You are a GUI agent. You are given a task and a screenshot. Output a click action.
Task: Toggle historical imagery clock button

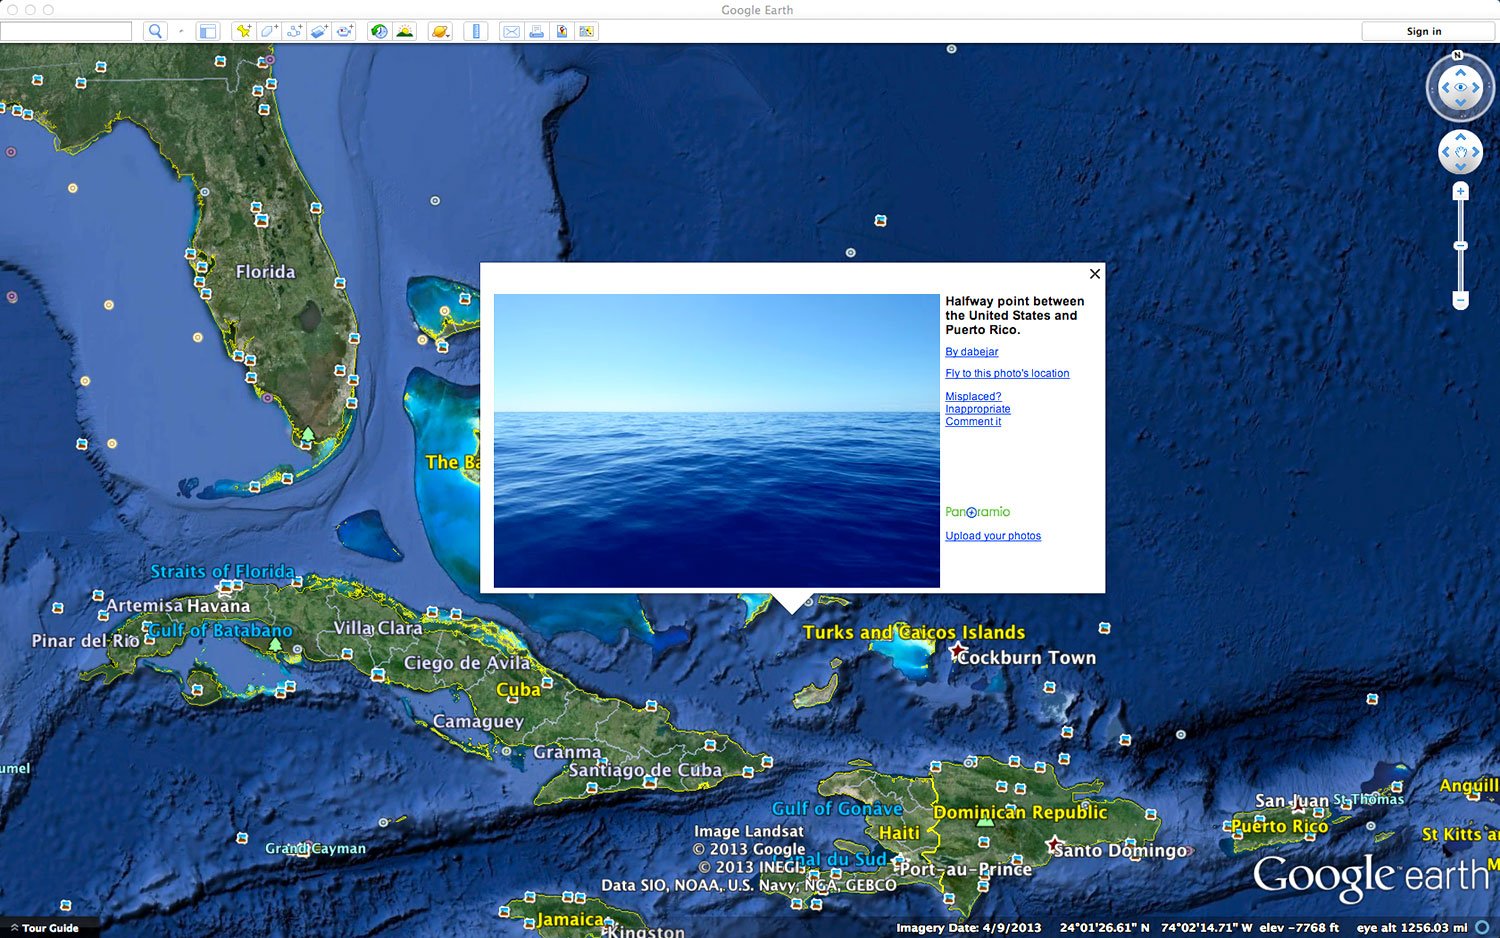tap(379, 31)
